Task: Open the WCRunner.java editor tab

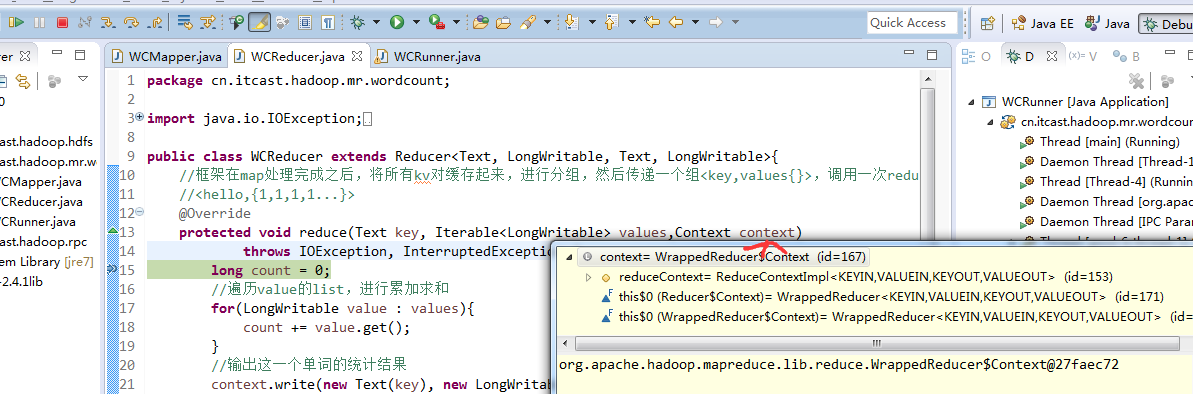Action: (x=428, y=56)
